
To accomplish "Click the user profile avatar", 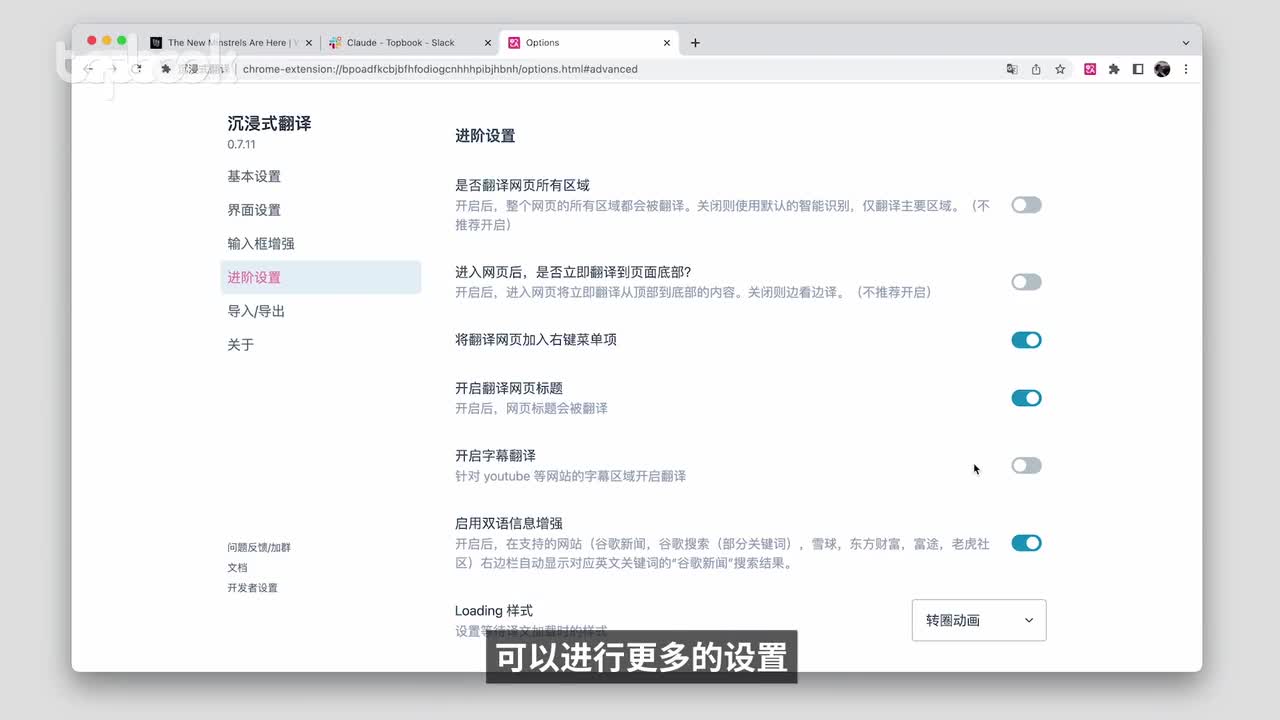I will pyautogui.click(x=1162, y=69).
